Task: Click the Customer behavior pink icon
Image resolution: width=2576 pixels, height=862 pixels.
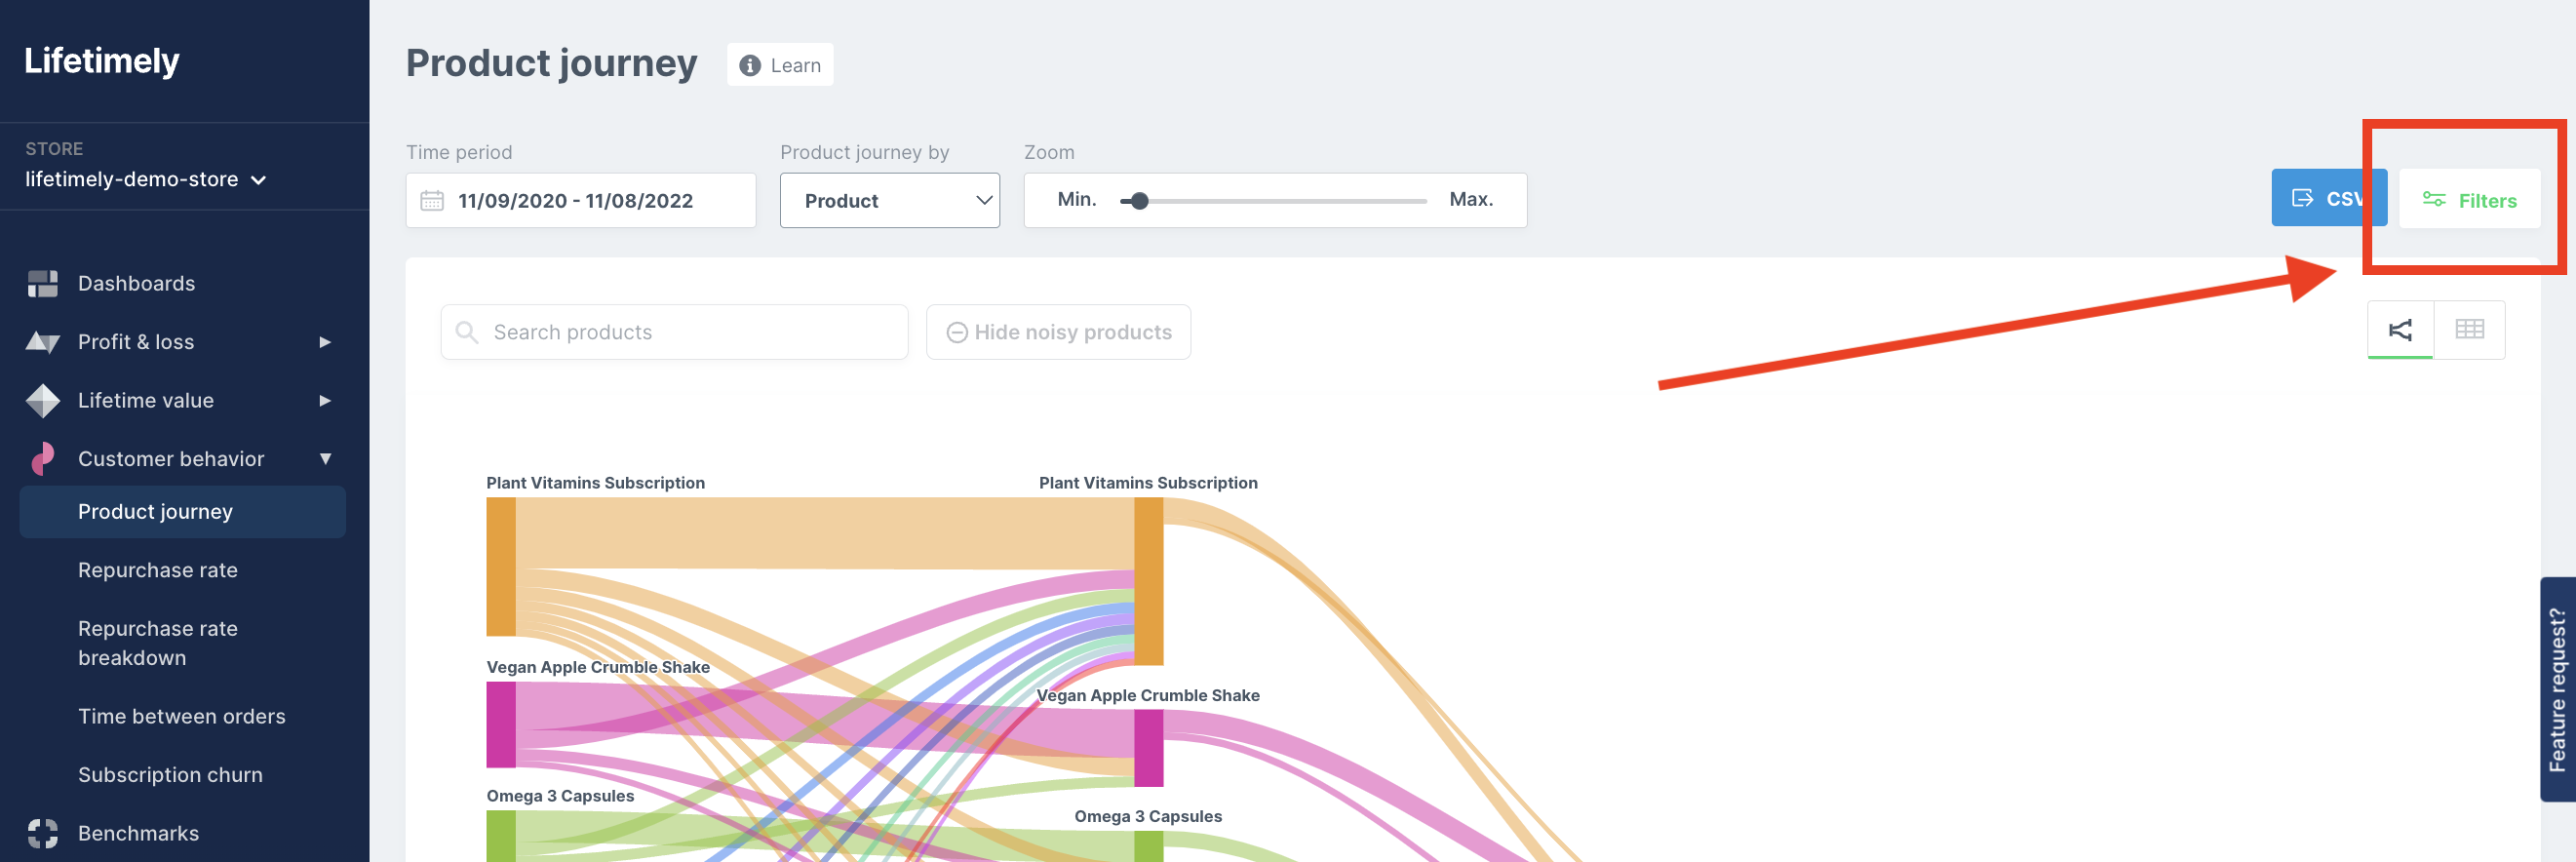Action: click(x=42, y=459)
